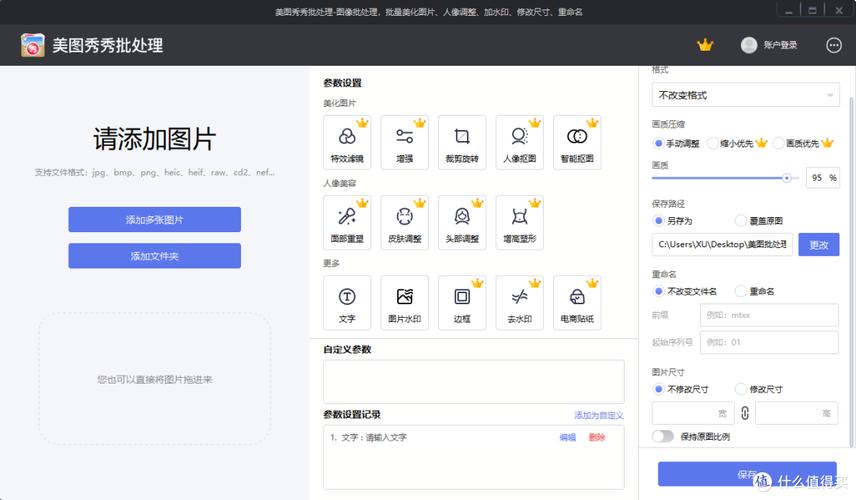This screenshot has height=500, width=856.
Task: Click the height 高 input field
Action: pos(796,413)
